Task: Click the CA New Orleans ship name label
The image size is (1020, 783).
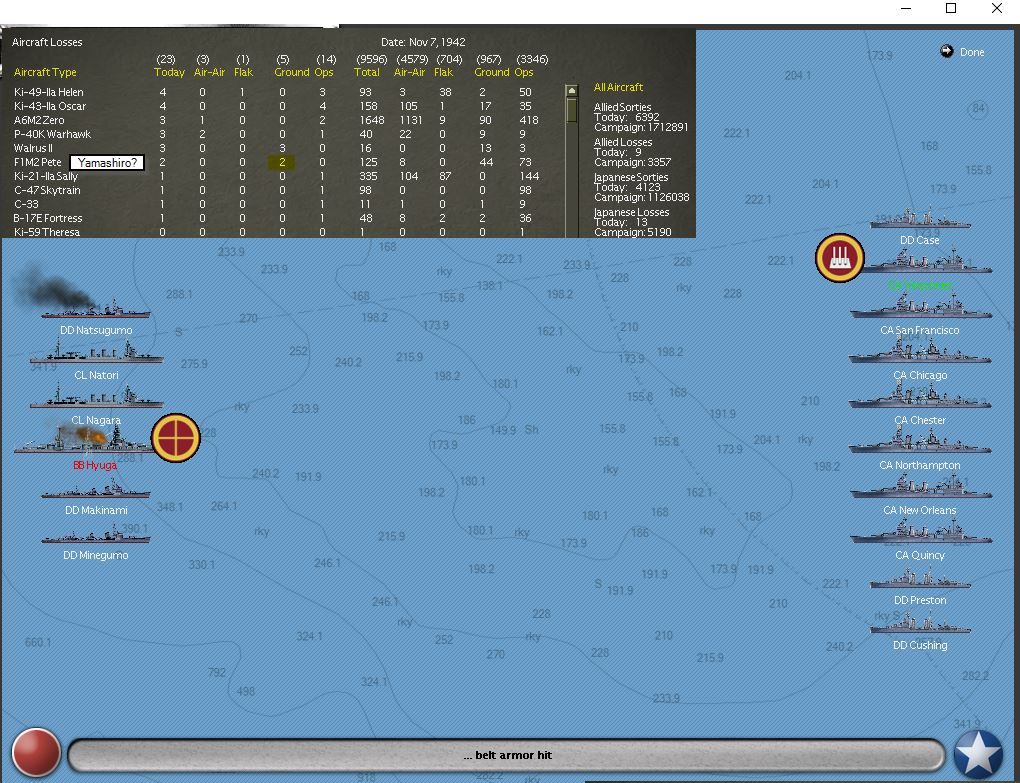Action: 920,511
